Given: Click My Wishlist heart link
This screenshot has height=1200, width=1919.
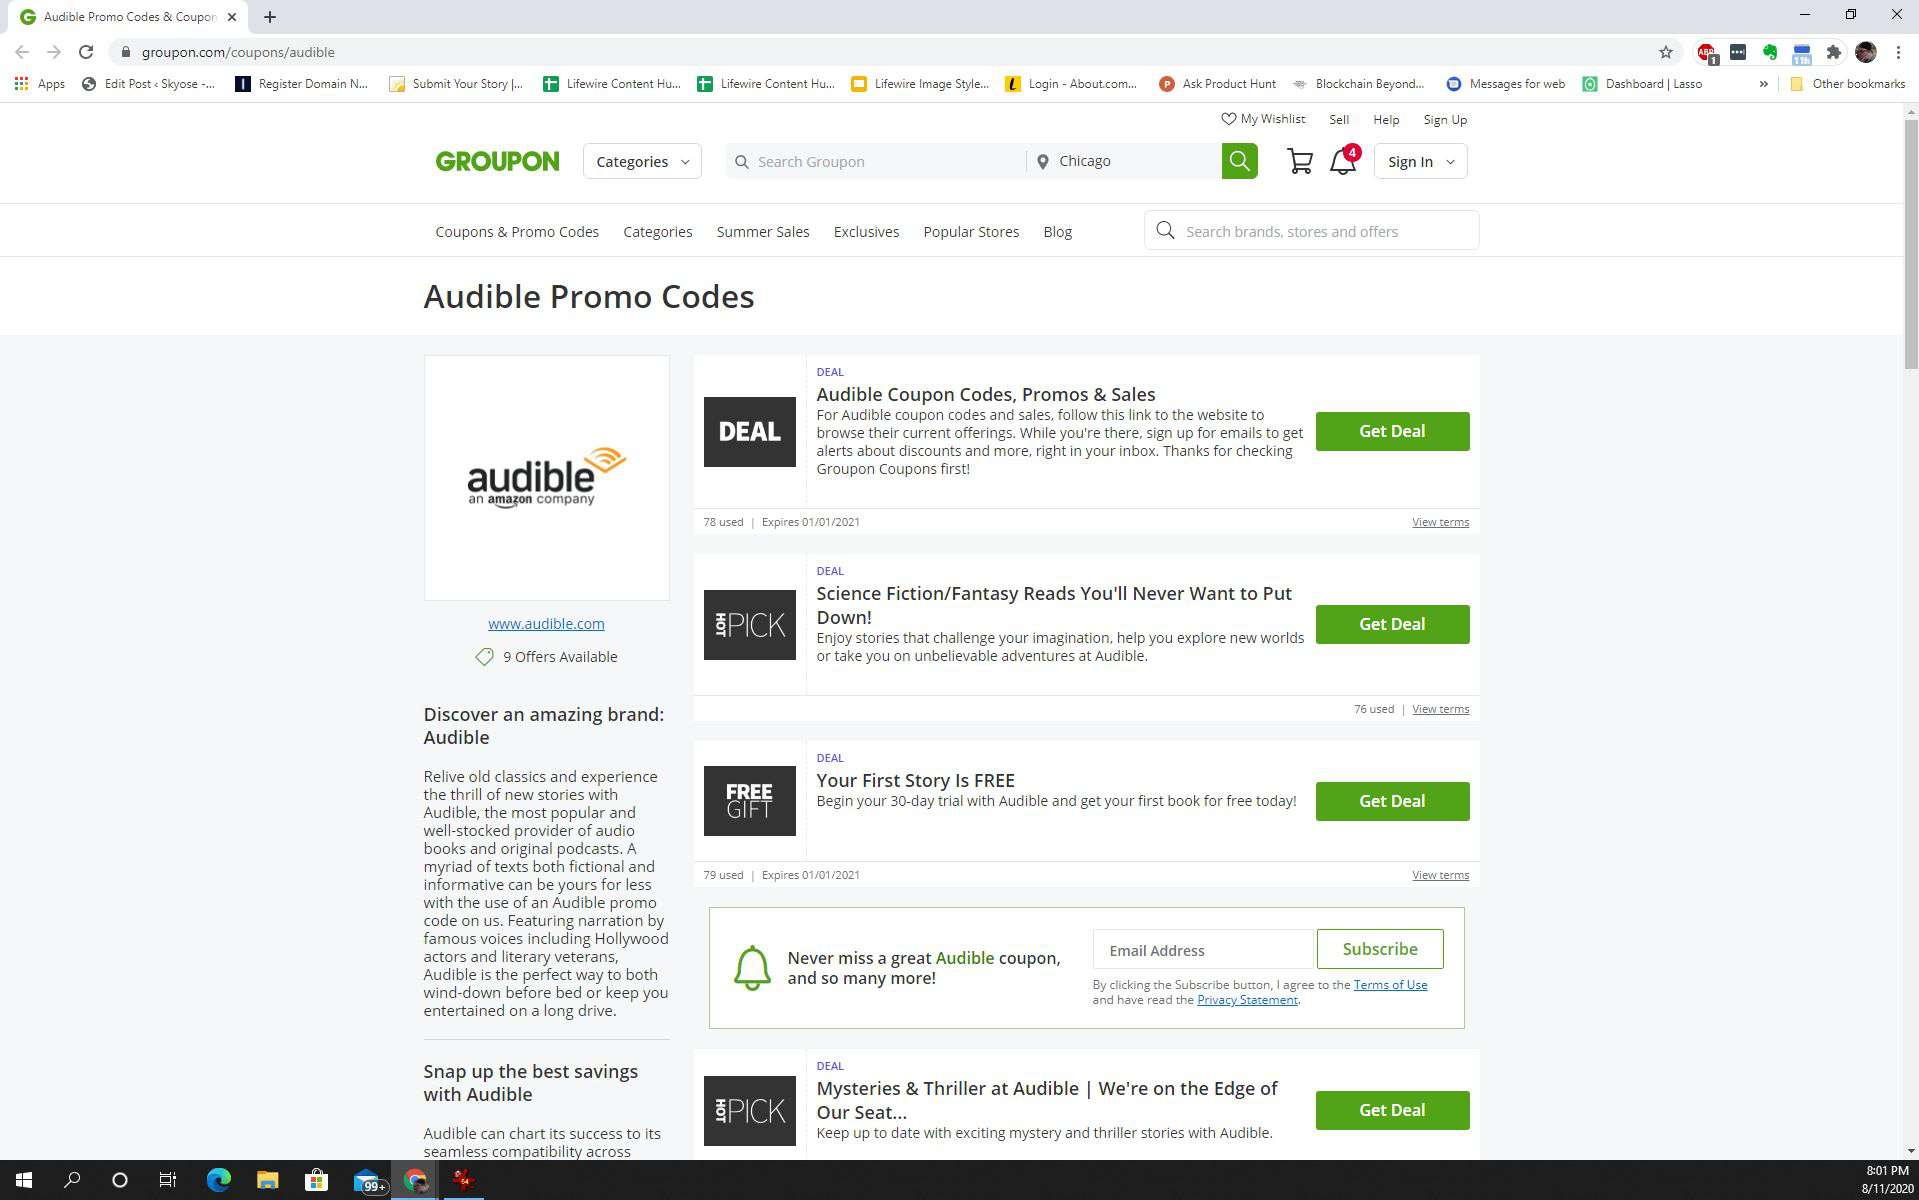Looking at the screenshot, I should click(1263, 119).
